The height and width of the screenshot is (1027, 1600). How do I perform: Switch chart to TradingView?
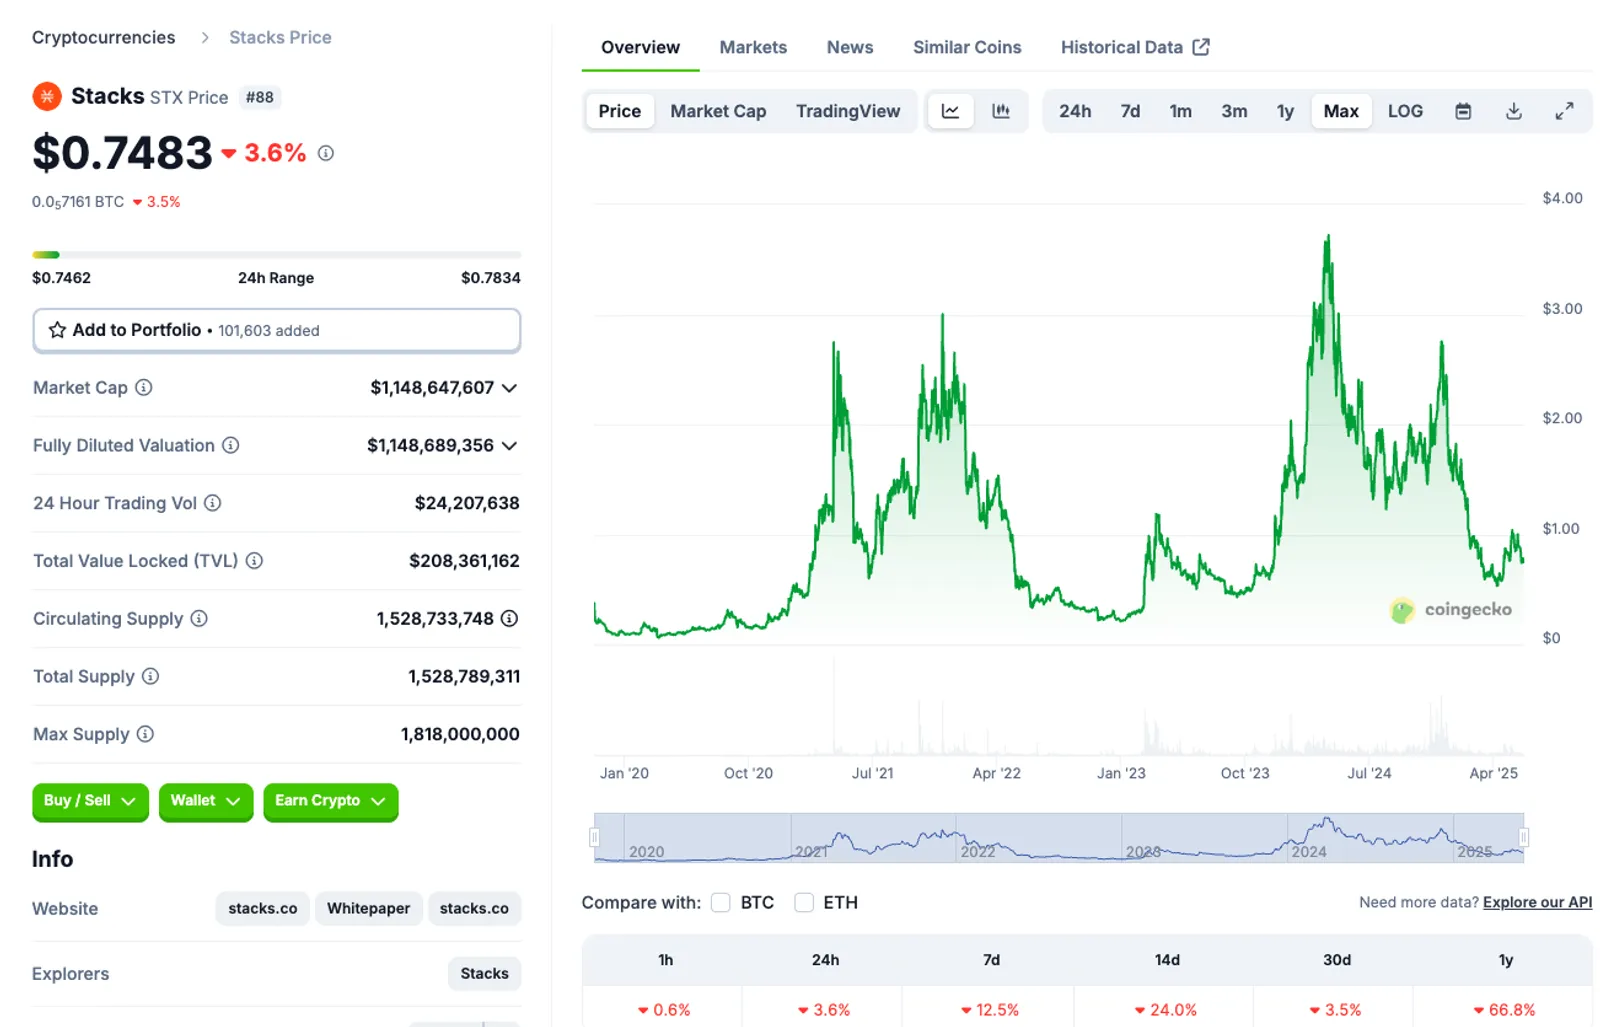[x=848, y=111]
